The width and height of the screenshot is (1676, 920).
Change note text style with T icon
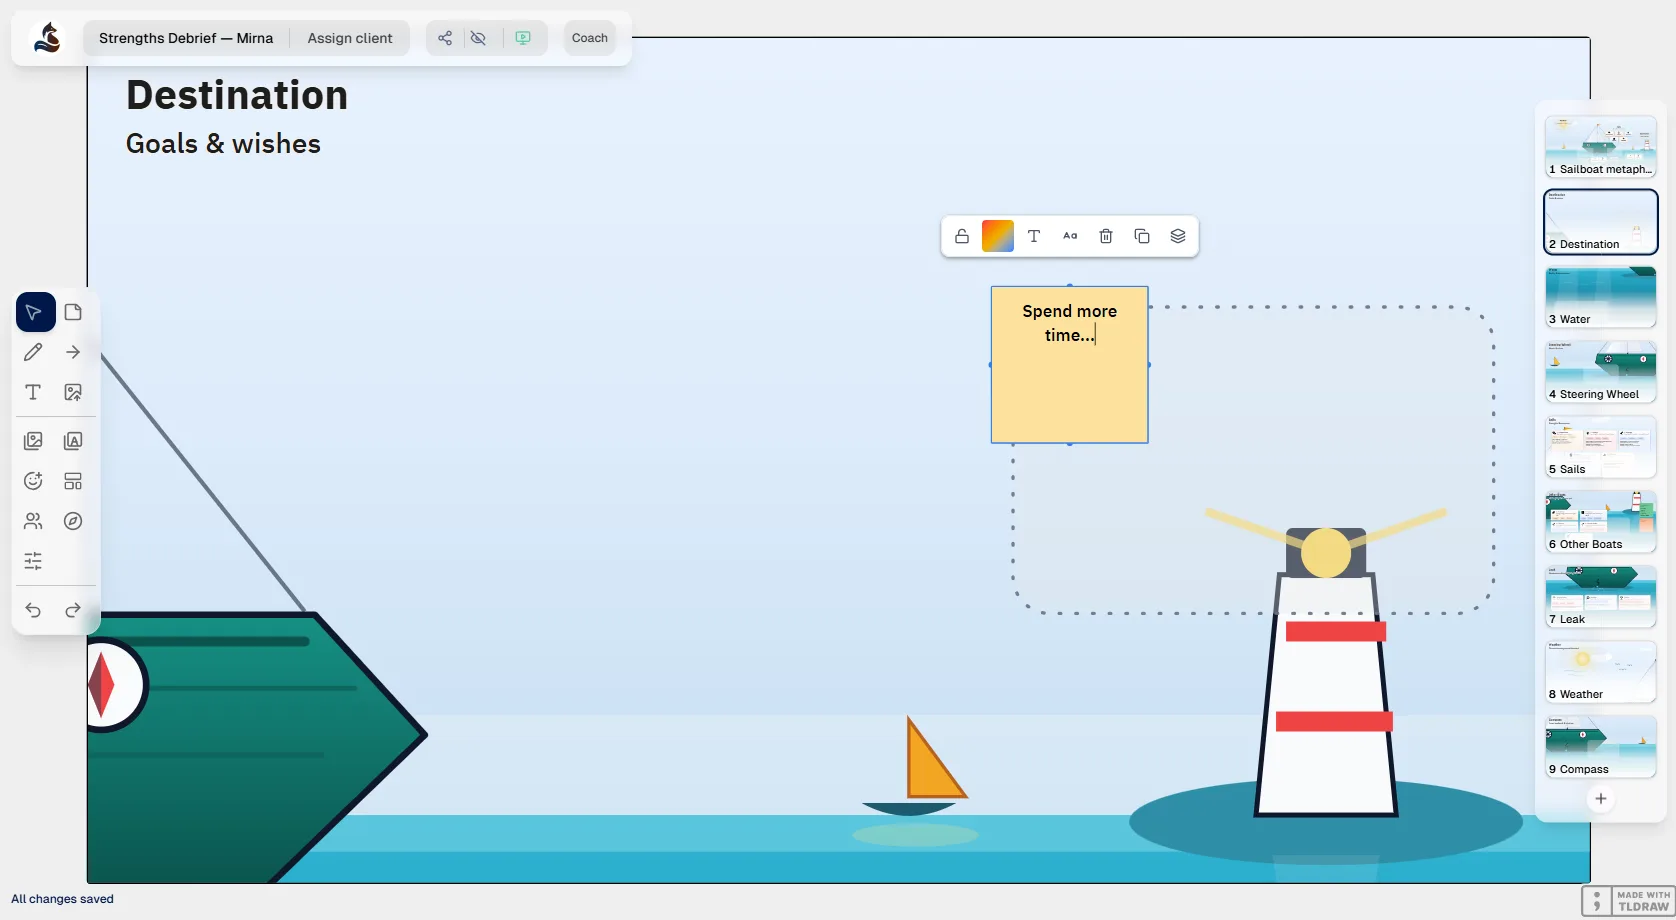point(1034,236)
